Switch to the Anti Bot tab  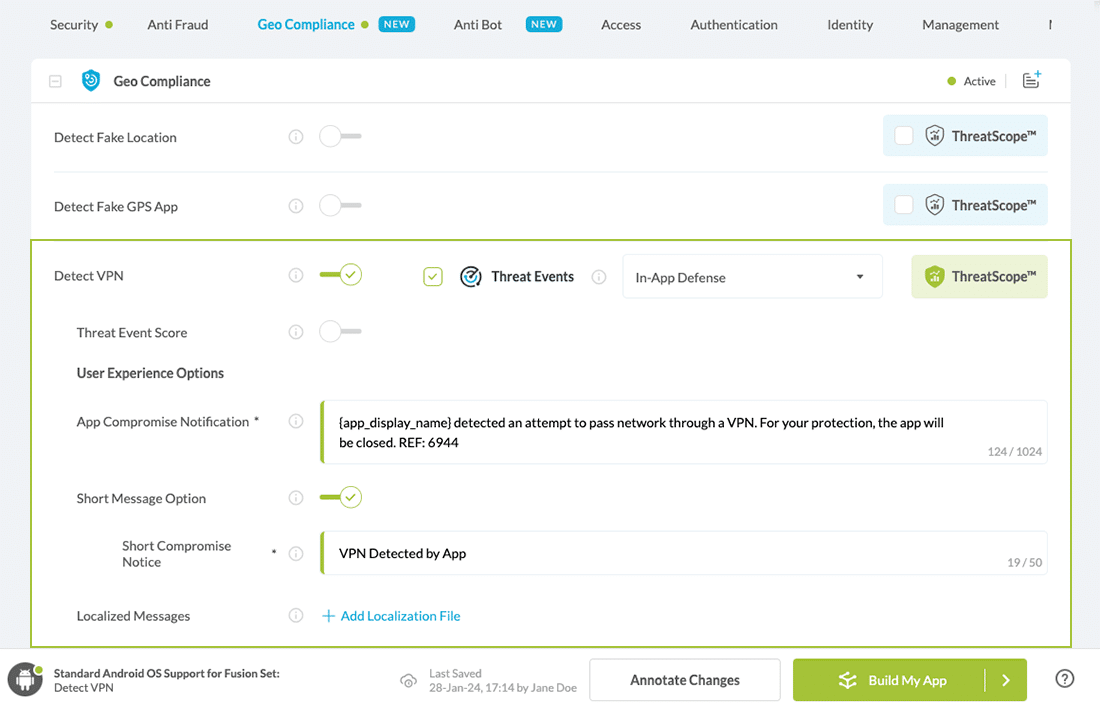click(x=477, y=25)
